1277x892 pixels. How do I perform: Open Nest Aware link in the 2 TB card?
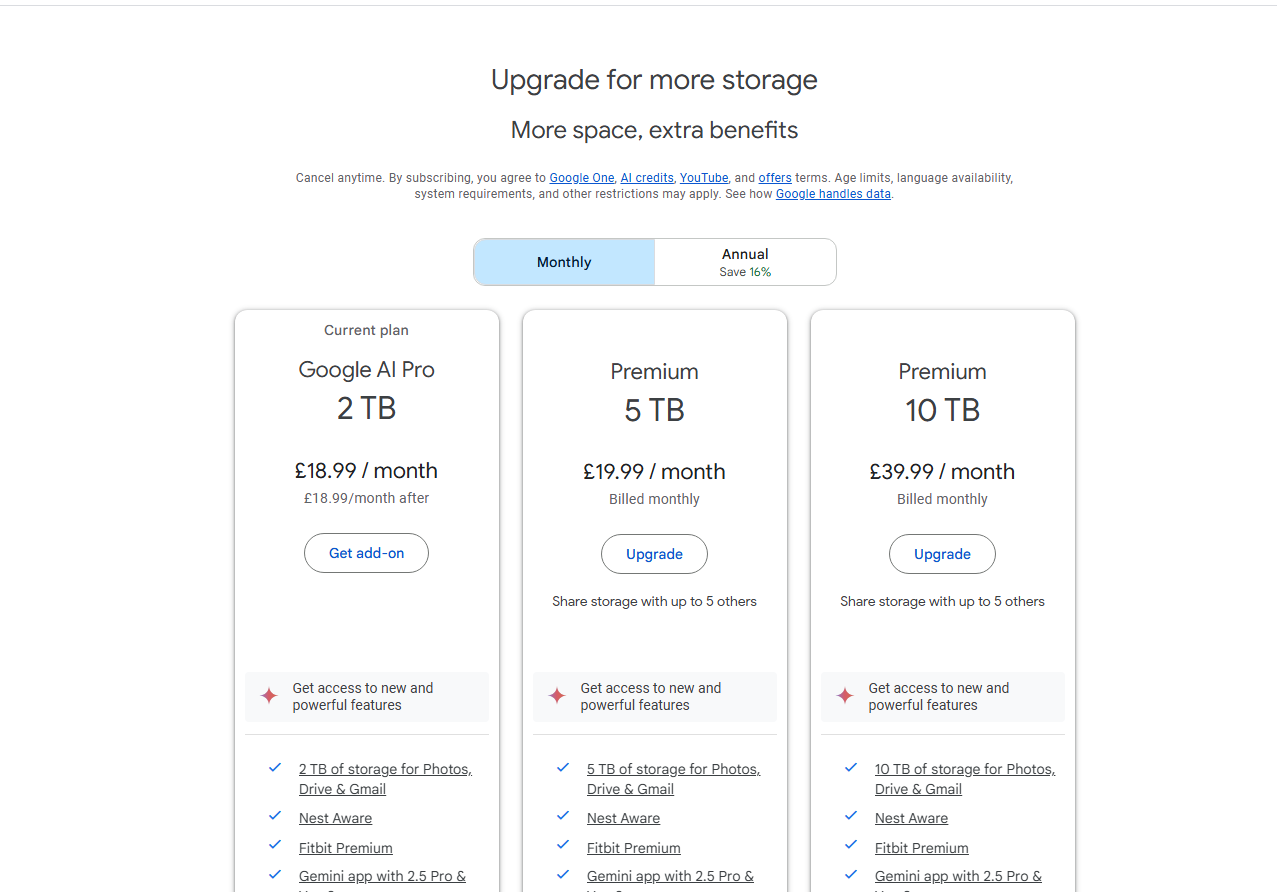point(335,818)
